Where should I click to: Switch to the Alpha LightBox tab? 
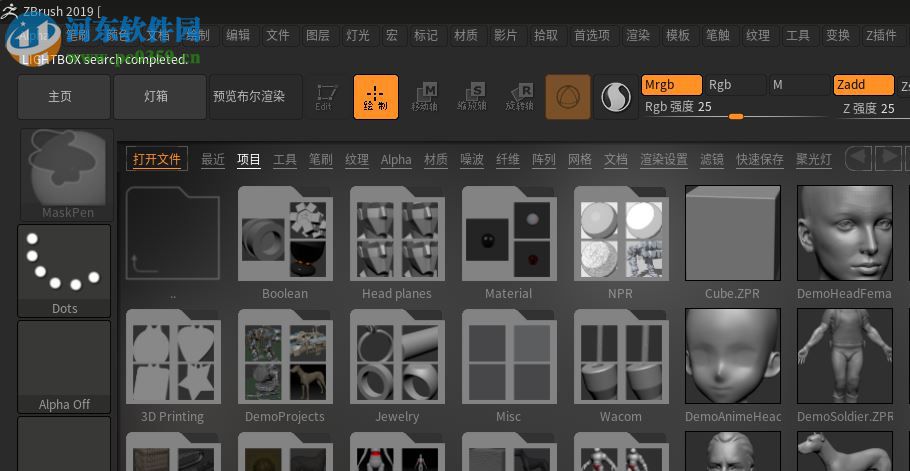point(396,160)
